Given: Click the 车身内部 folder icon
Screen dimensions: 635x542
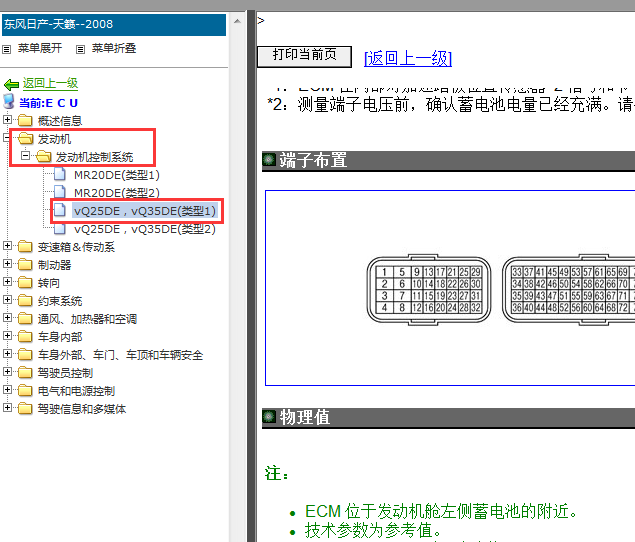Looking at the screenshot, I should 25,336.
